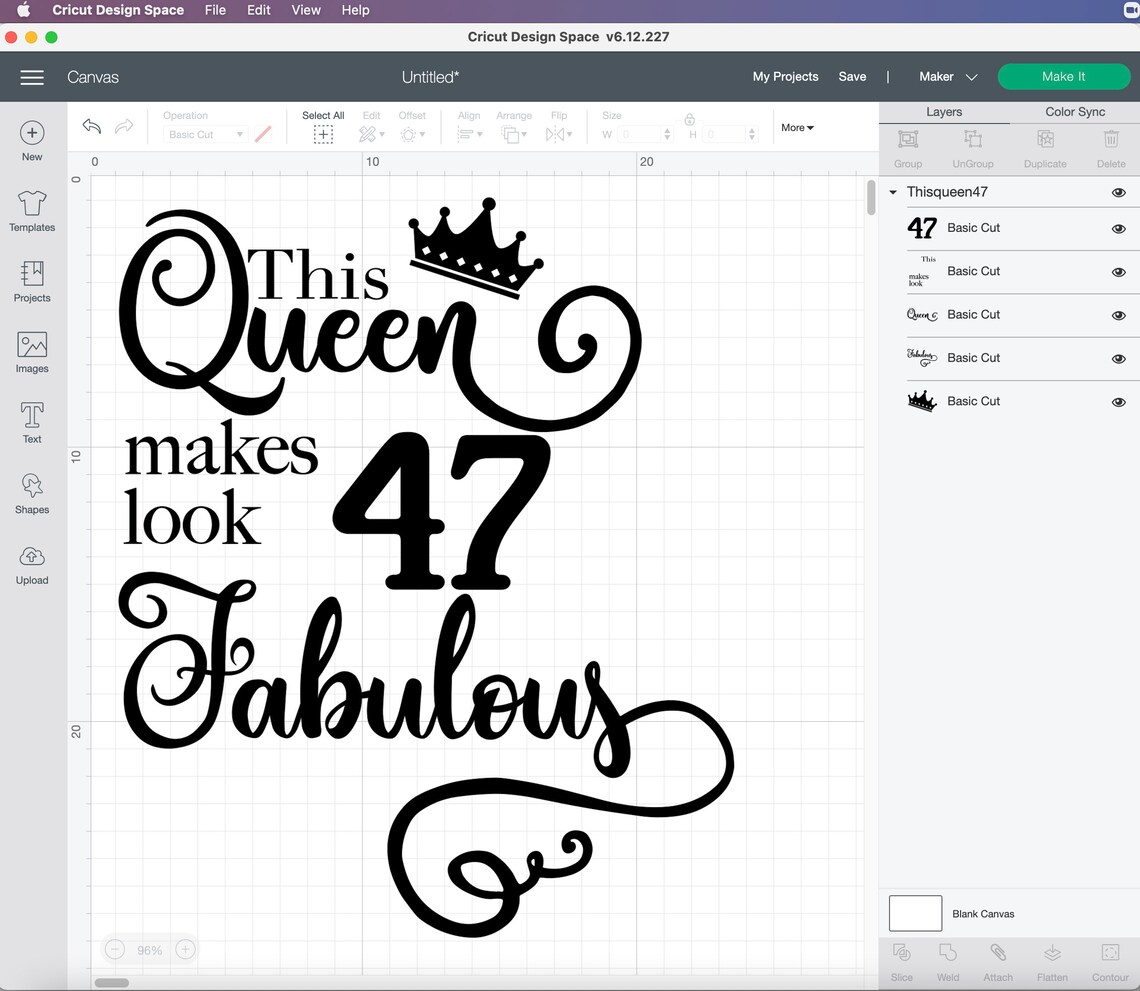1140x991 pixels.
Task: Click the Undo arrow in the toolbar
Action: [x=91, y=126]
